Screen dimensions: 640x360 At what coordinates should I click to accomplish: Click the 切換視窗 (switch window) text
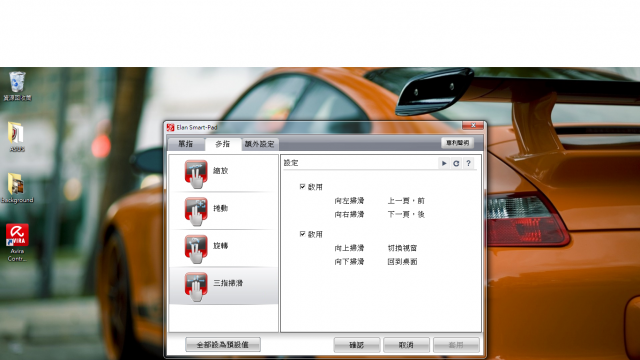[x=402, y=248]
